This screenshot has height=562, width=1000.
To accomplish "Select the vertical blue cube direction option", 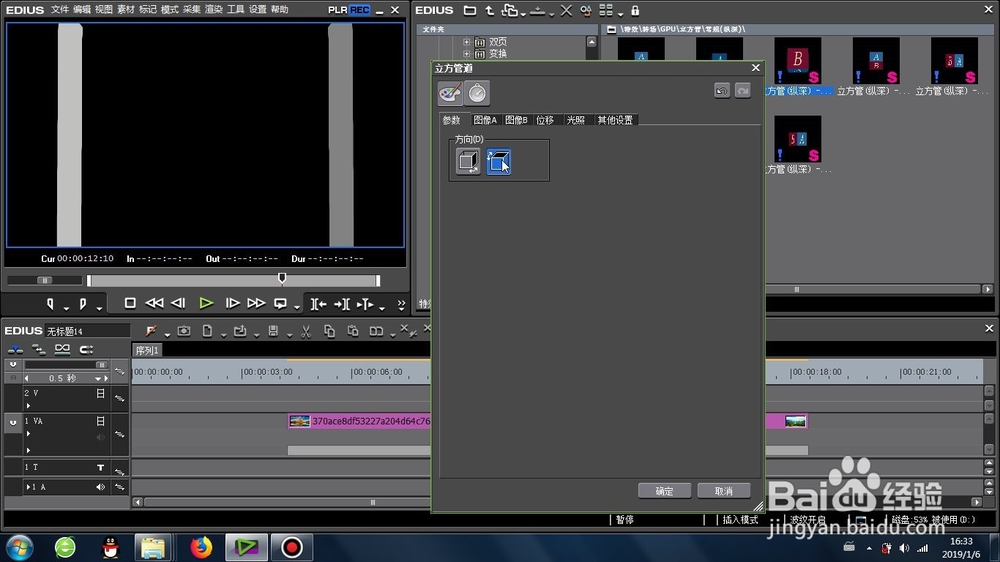I will [498, 161].
